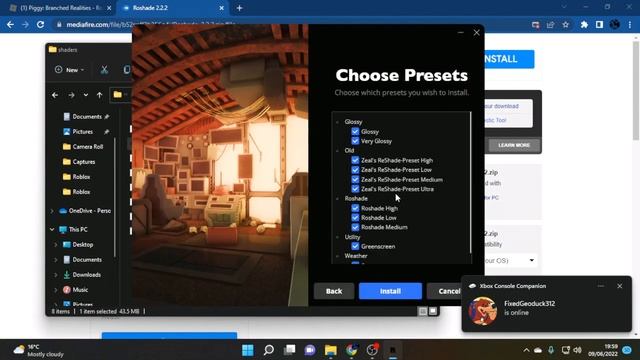Expand OneDrive in the File Explorer sidebar
The image size is (640, 360).
pyautogui.click(x=52, y=211)
